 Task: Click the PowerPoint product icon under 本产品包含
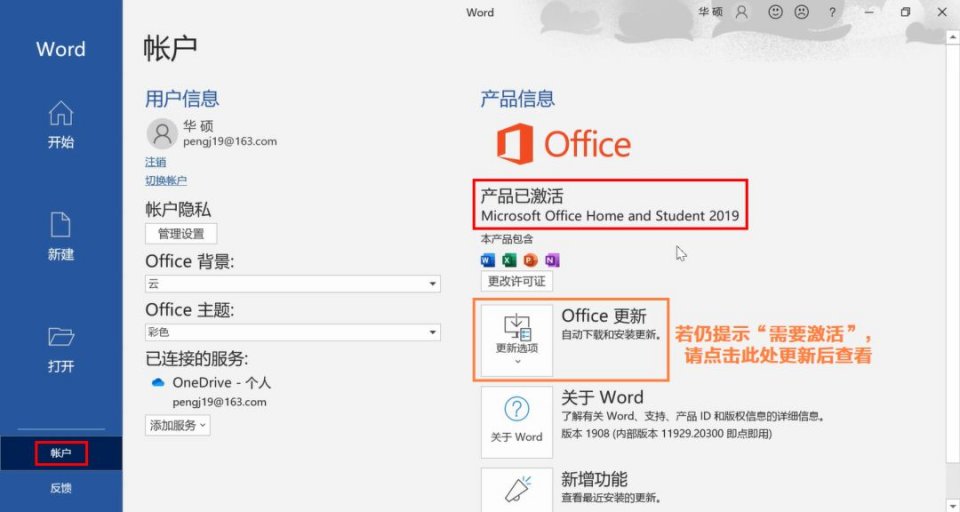[530, 260]
